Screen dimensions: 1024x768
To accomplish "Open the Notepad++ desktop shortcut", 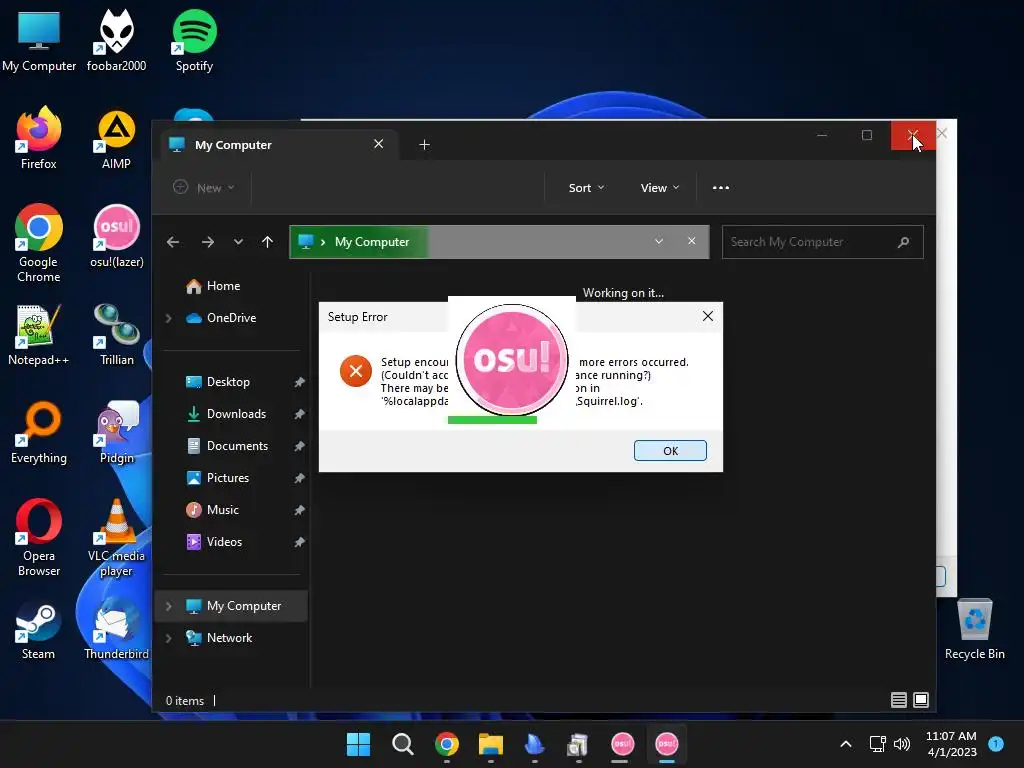I will coord(39,334).
